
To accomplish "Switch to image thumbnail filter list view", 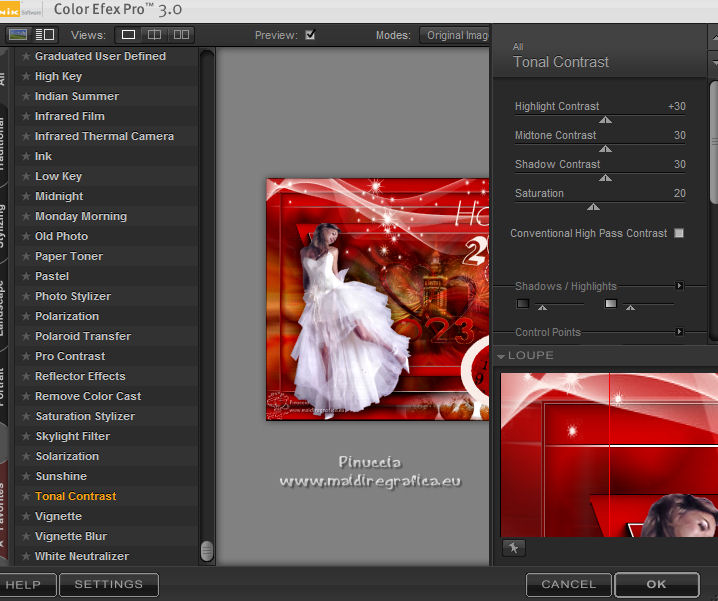I will pyautogui.click(x=17, y=35).
